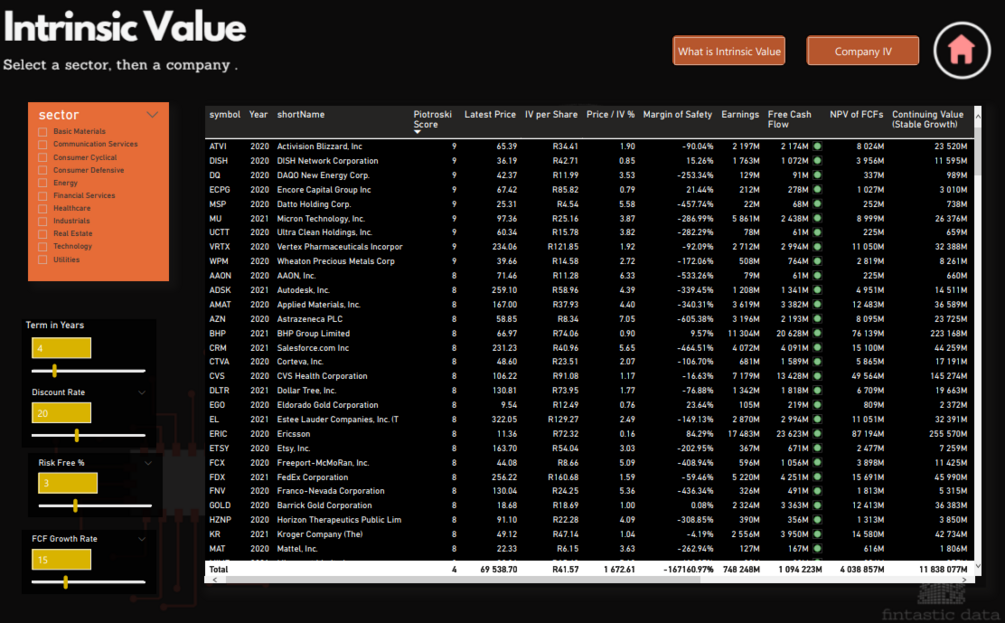Click the Discount Rate value box
The width and height of the screenshot is (1005, 623).
tap(62, 413)
